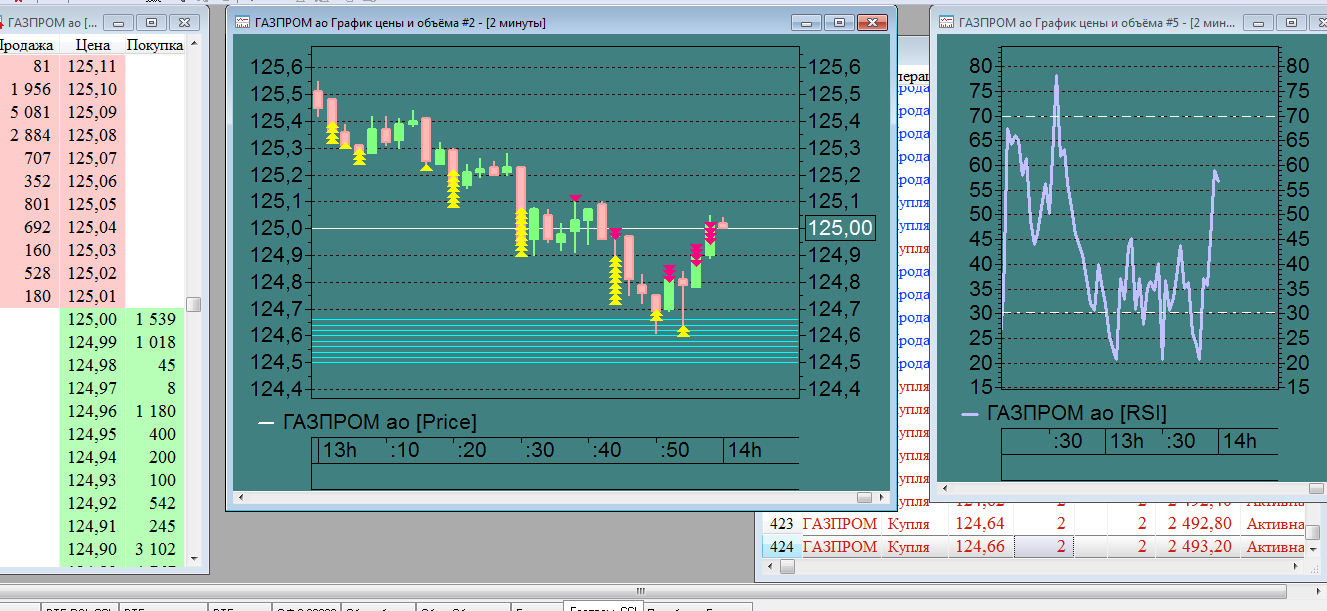Click Купля in order row 423
The height and width of the screenshot is (611, 1327).
coord(908,523)
